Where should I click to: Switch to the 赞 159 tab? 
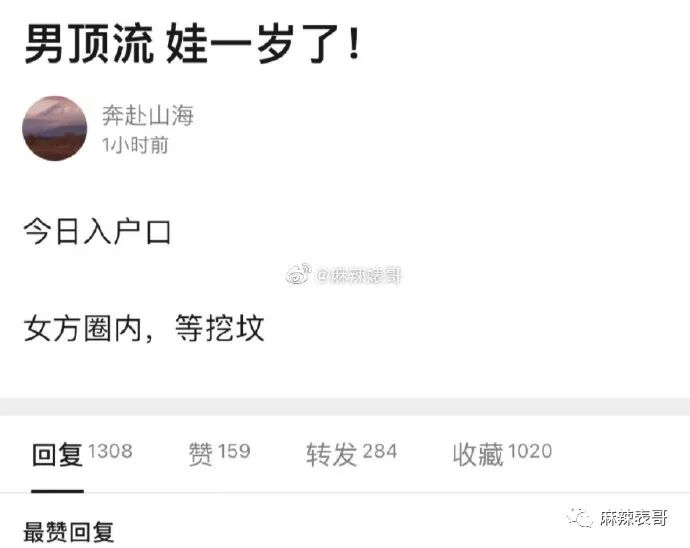[220, 454]
